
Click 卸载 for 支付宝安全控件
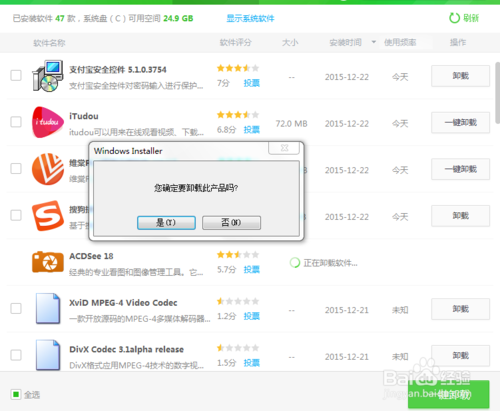coord(460,76)
